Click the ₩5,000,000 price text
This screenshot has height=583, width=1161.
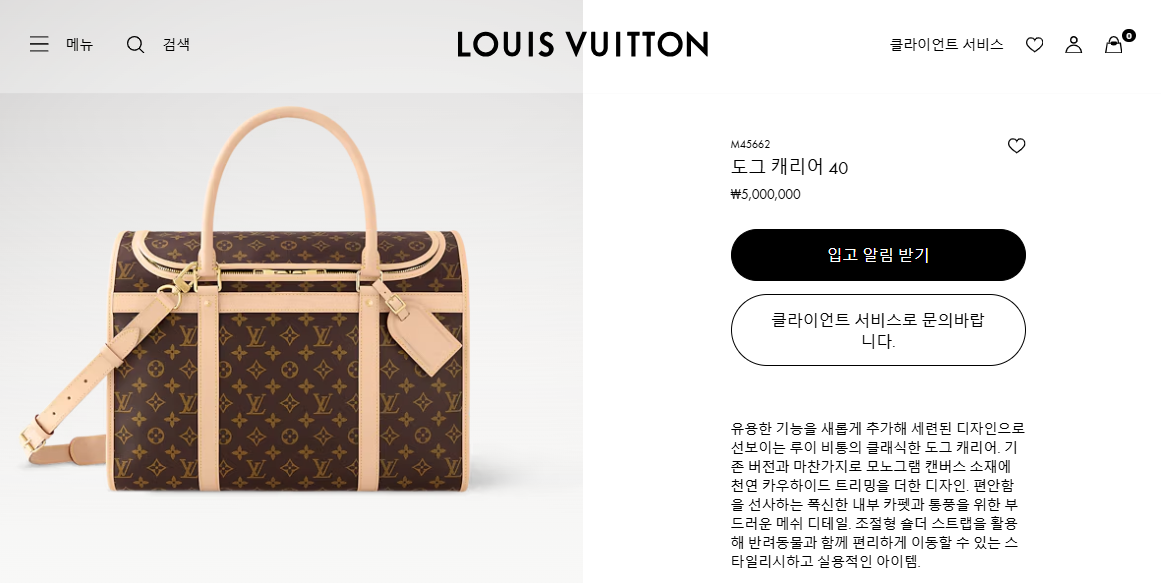click(x=766, y=194)
